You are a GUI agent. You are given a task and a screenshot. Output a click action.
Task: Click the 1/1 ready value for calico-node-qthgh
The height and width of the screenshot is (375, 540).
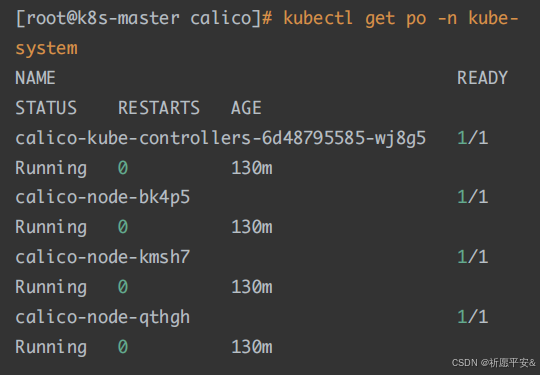pyautogui.click(x=472, y=317)
